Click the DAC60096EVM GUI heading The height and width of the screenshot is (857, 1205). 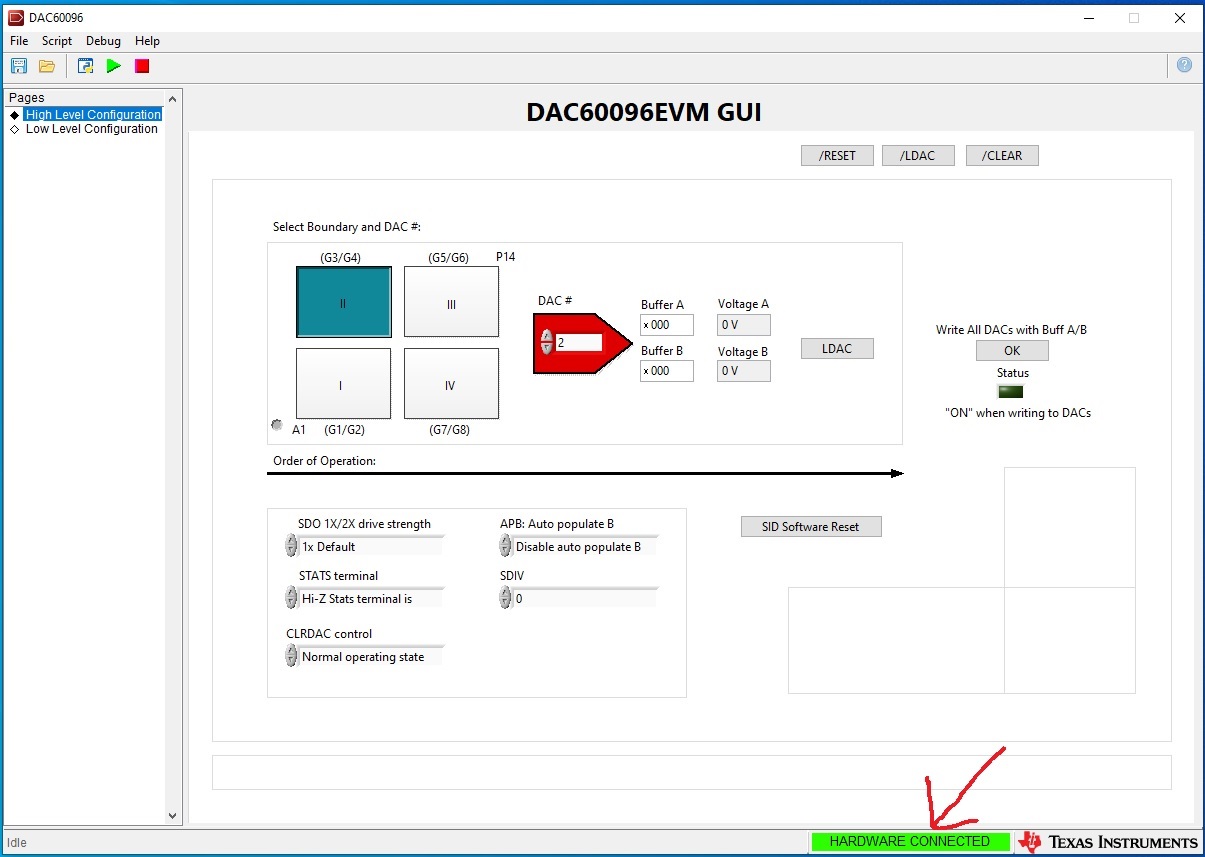(x=644, y=113)
